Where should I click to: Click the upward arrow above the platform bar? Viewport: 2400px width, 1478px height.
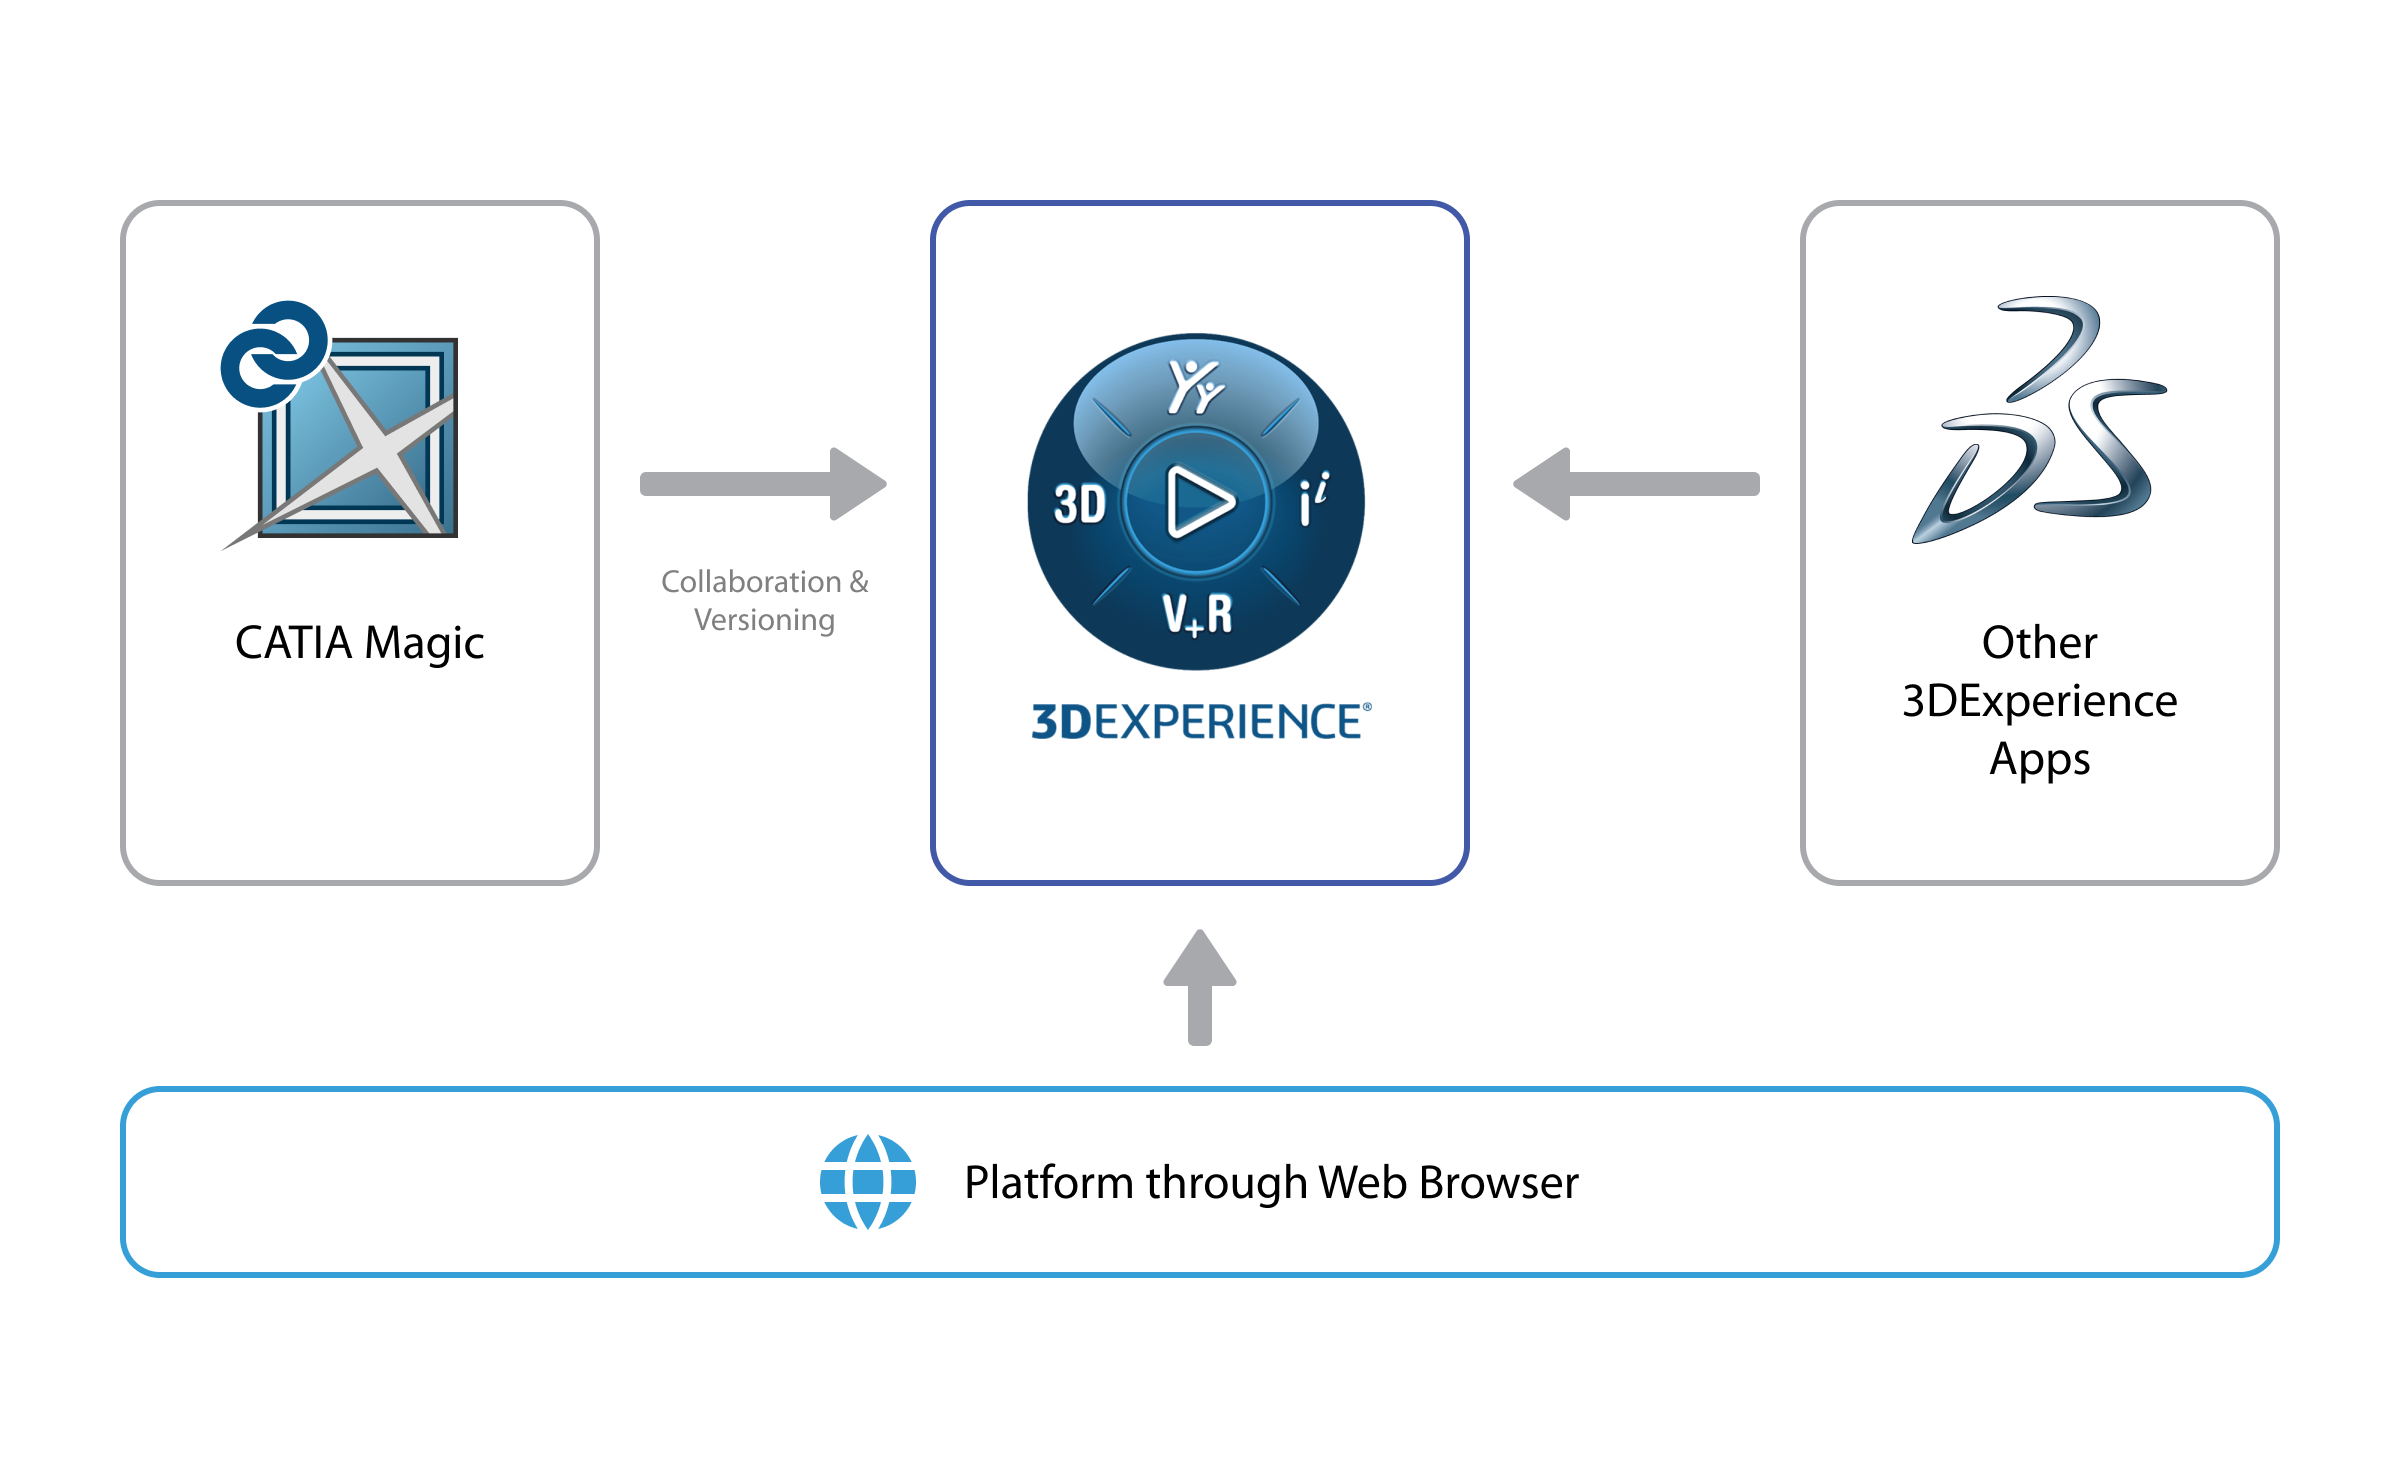pyautogui.click(x=1200, y=987)
